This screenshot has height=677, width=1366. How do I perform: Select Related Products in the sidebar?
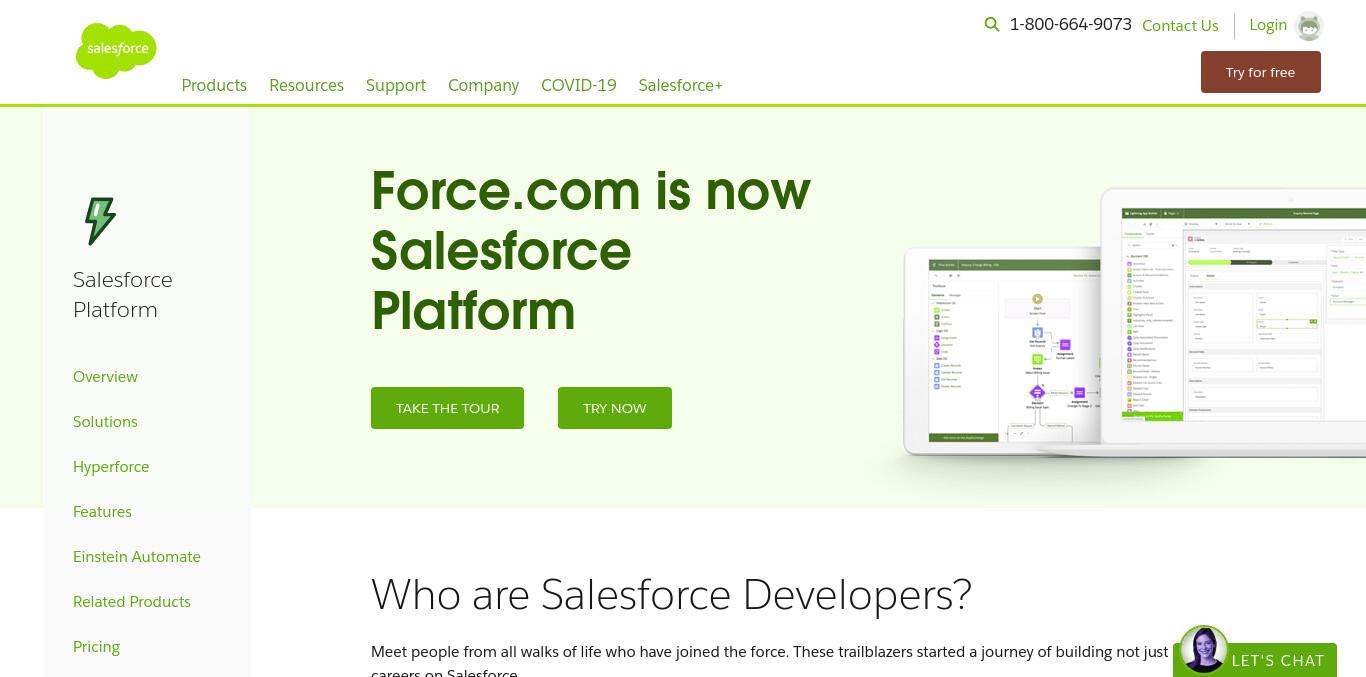click(132, 602)
